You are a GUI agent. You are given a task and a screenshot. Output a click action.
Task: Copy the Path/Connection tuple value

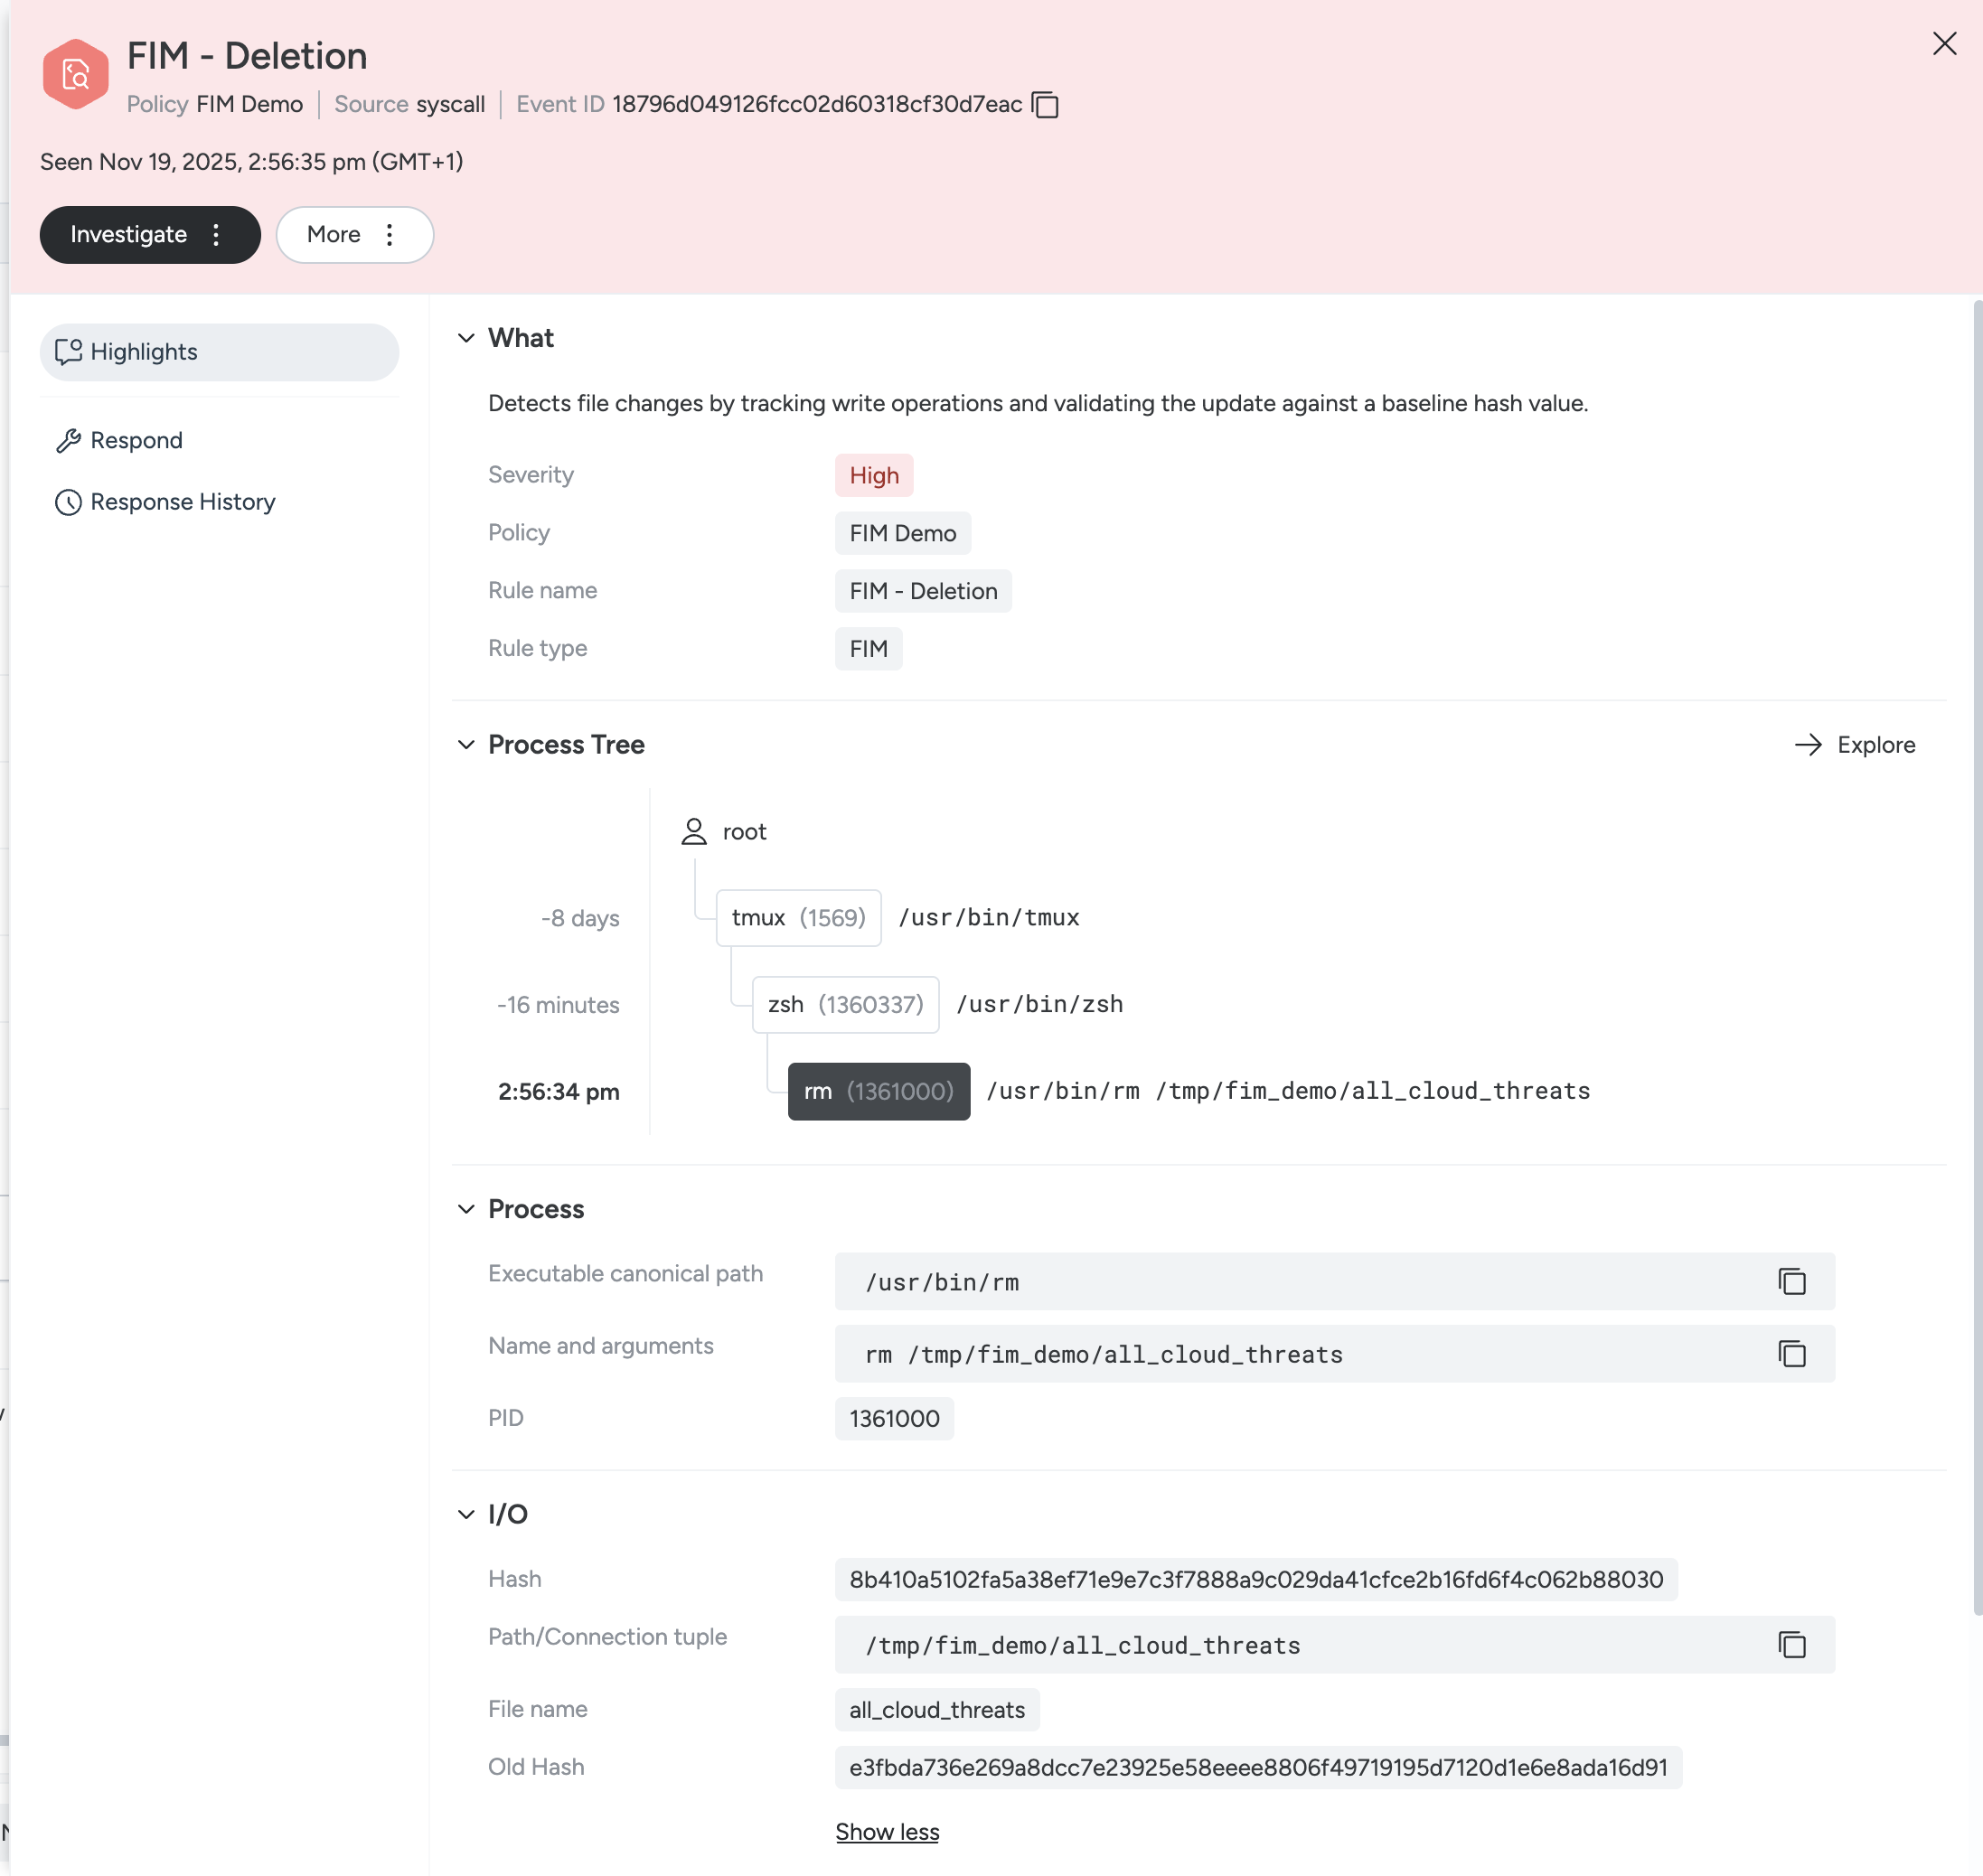click(x=1791, y=1644)
